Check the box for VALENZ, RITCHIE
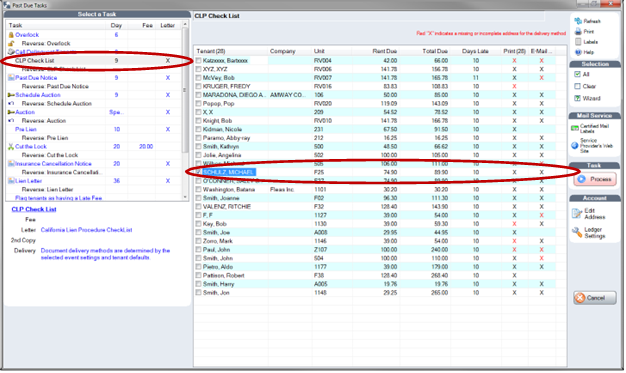 [198, 206]
